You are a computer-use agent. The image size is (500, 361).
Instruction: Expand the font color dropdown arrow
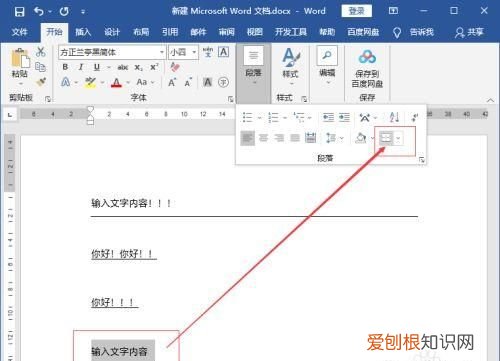click(x=128, y=82)
